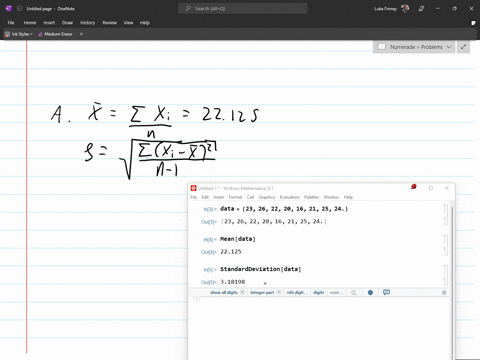This screenshot has width=480, height=360.
Task: Click the Mean[data] input cell
Action: click(x=238, y=239)
